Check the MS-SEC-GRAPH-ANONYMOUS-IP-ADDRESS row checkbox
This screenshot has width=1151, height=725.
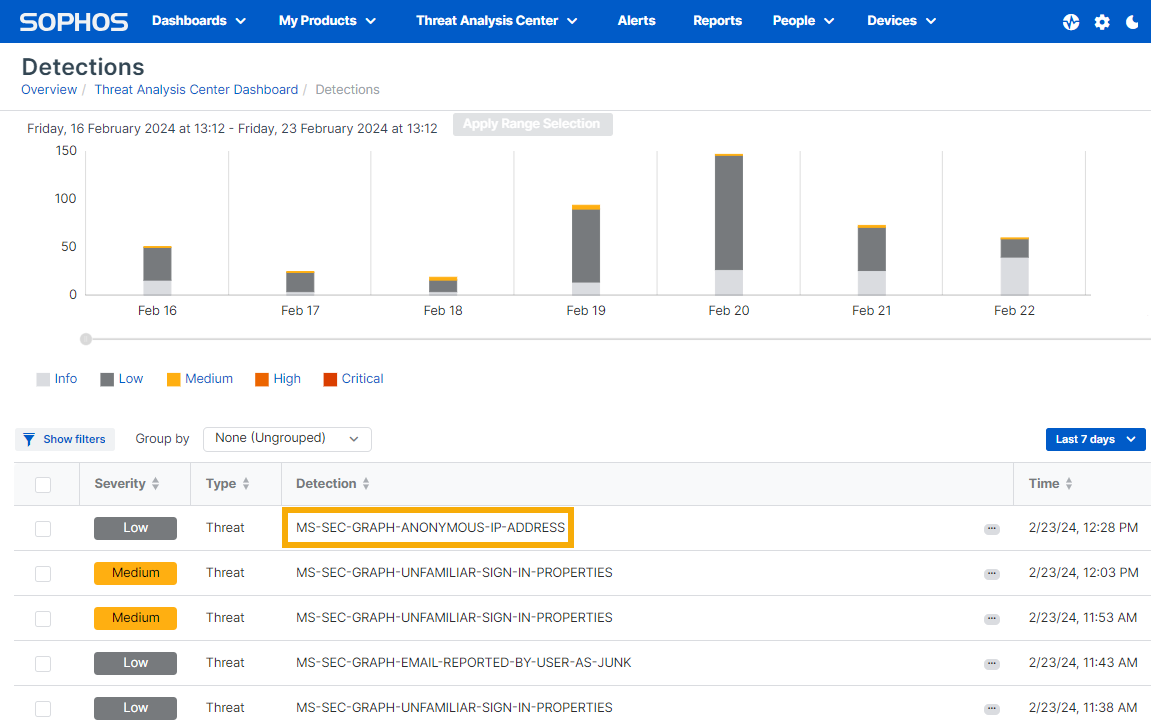pos(43,529)
